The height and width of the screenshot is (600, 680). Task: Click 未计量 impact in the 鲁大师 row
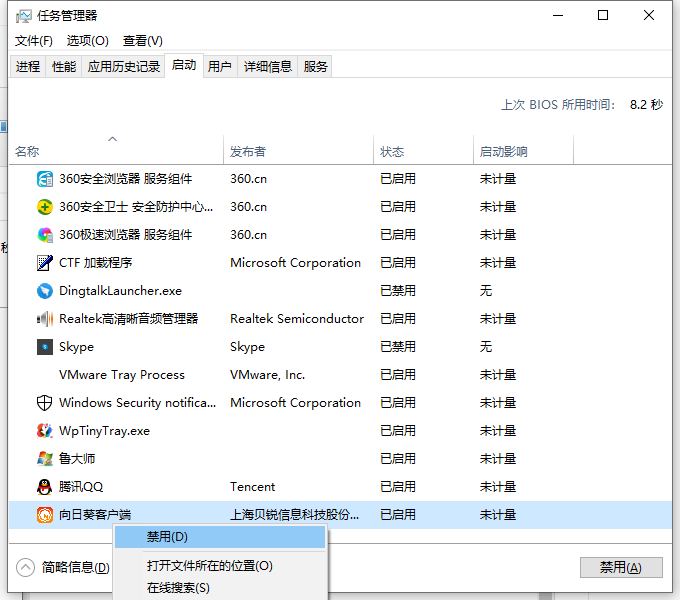click(x=498, y=459)
